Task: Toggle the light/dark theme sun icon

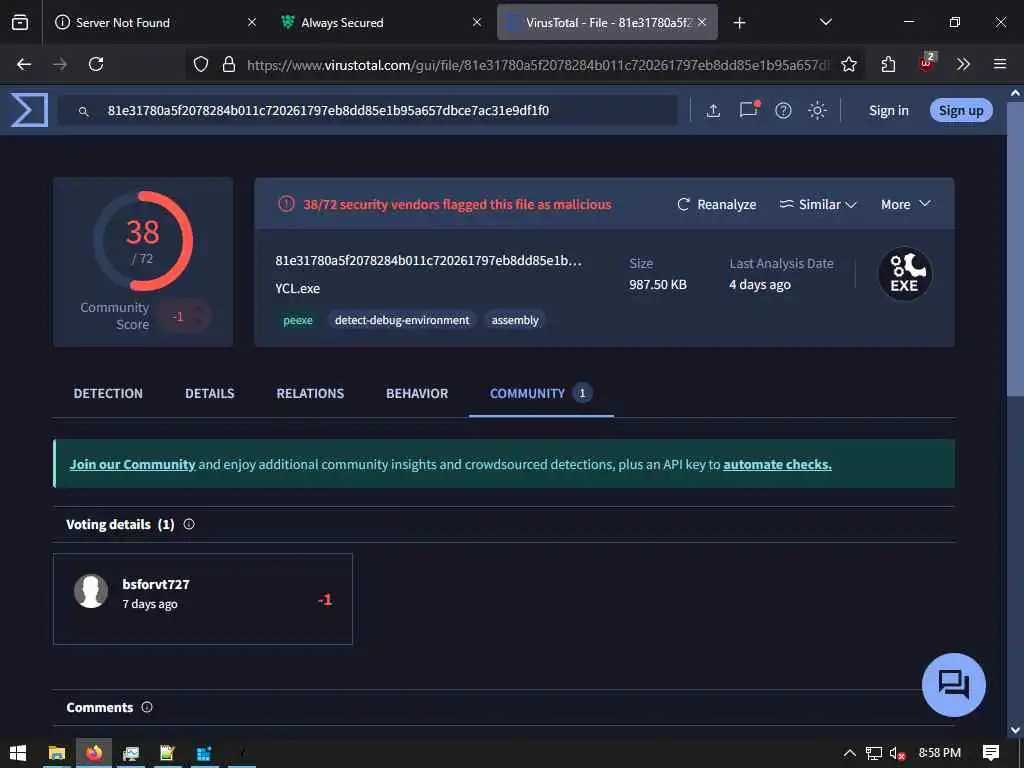Action: pyautogui.click(x=817, y=110)
